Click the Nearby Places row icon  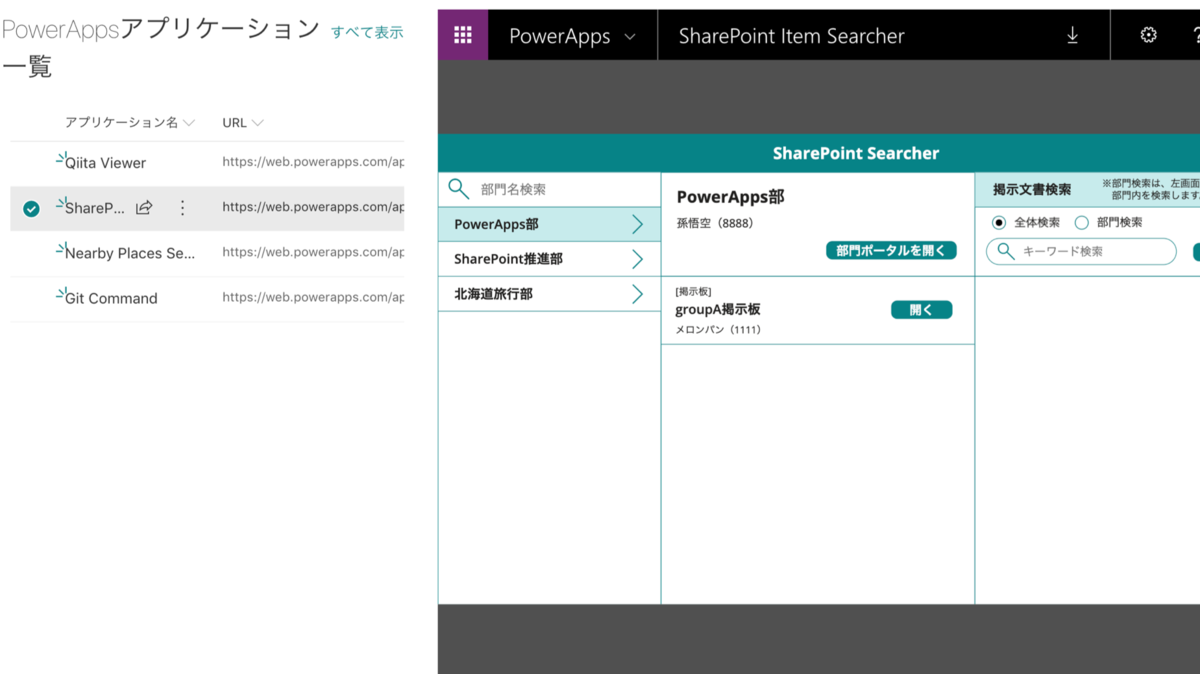pyautogui.click(x=60, y=247)
